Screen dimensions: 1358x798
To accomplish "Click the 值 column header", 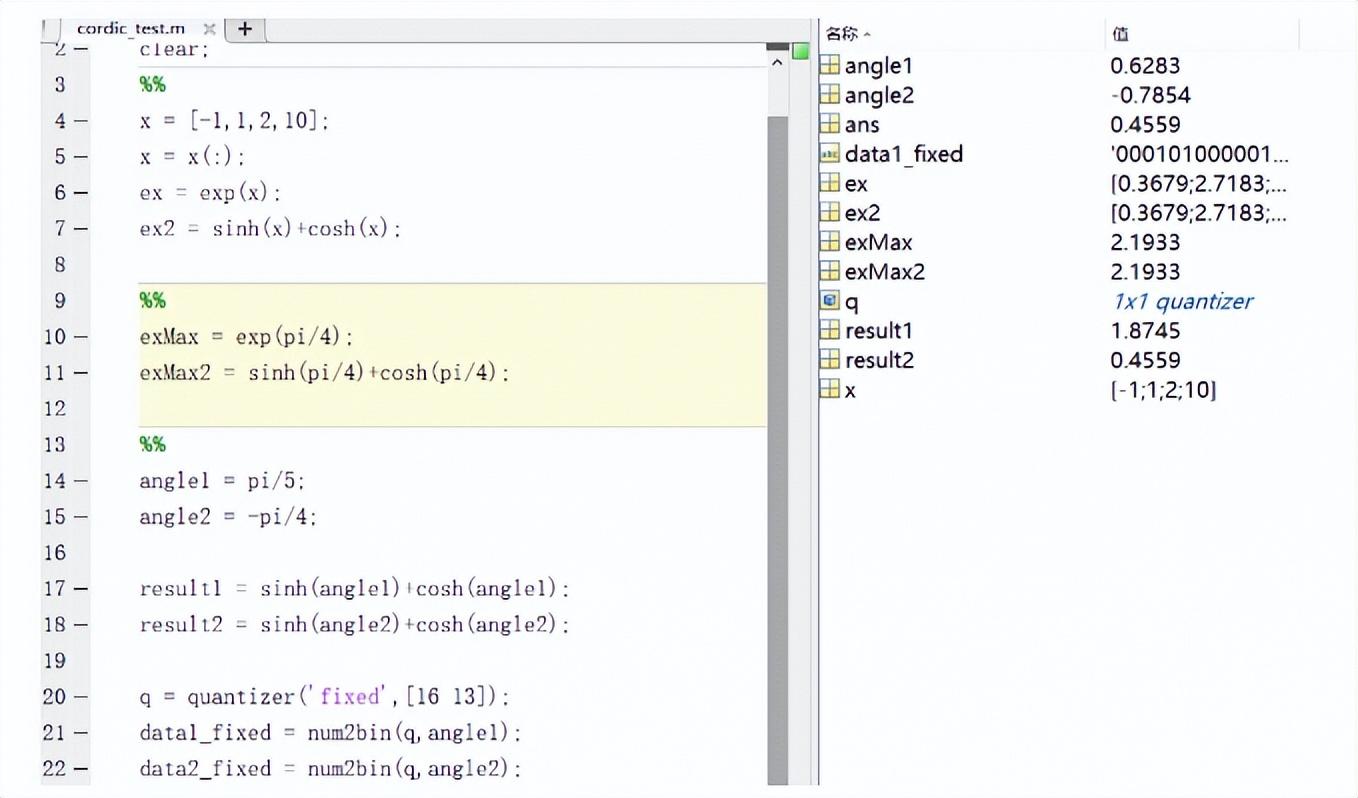I will click(x=1120, y=34).
